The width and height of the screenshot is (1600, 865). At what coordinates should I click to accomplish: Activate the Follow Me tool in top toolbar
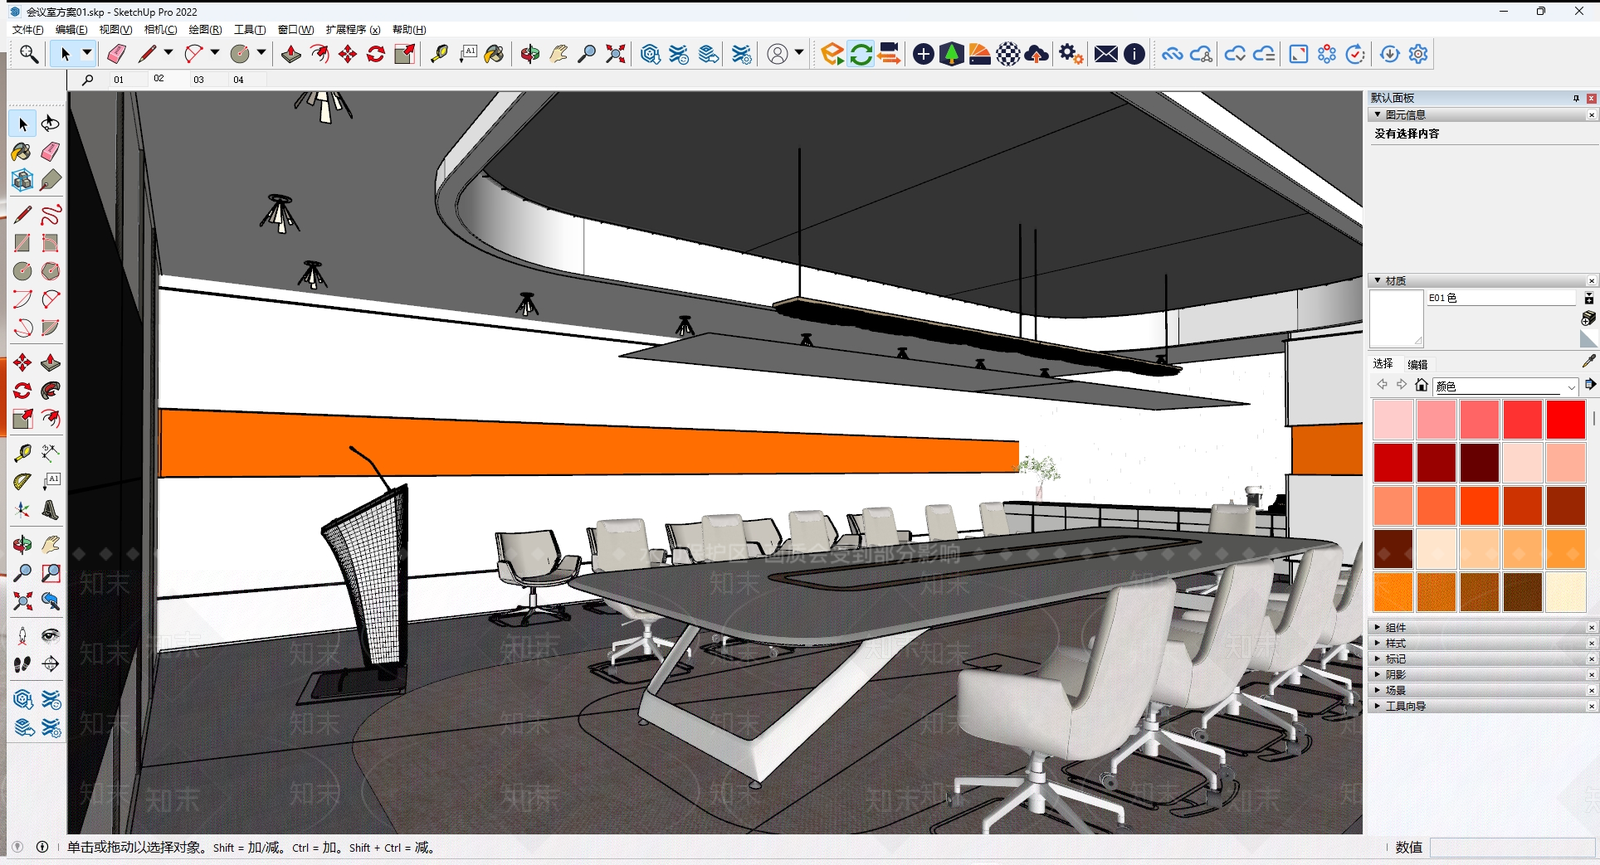pos(319,54)
